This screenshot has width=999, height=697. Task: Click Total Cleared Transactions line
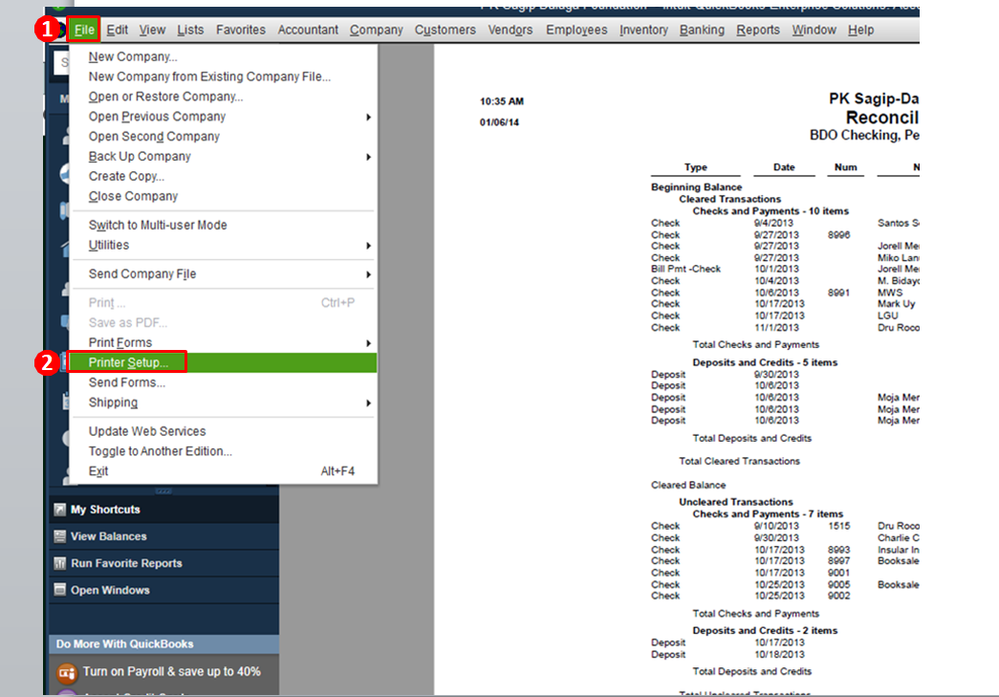tap(739, 461)
